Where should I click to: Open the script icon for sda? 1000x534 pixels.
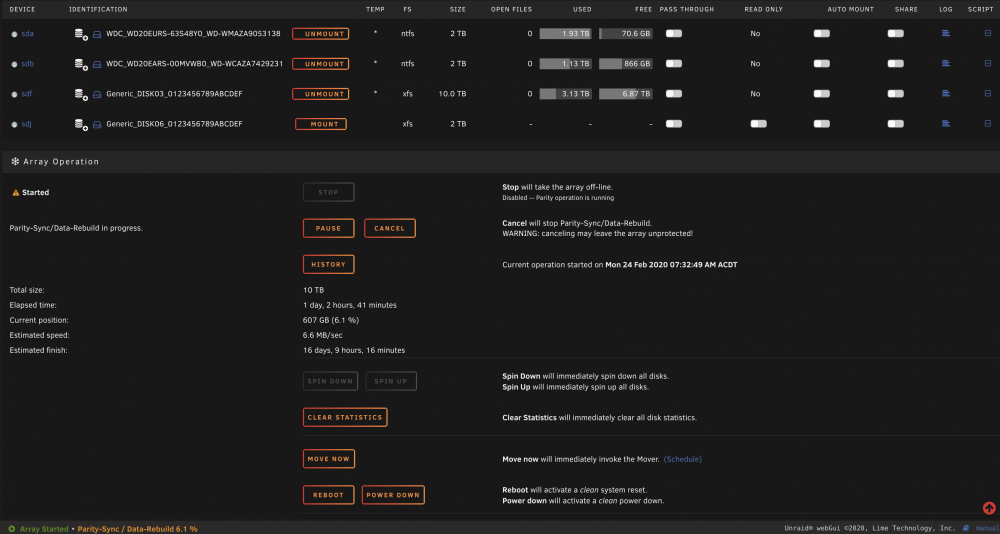[988, 33]
